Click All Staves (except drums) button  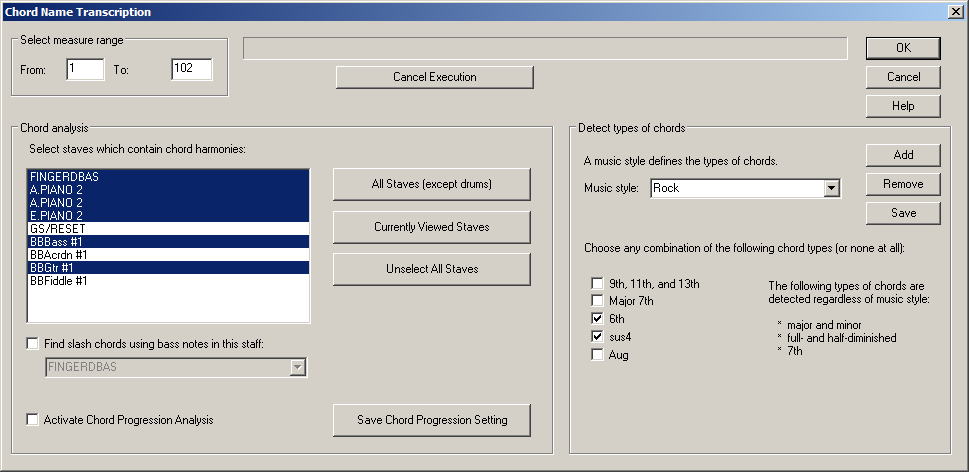[x=431, y=185]
